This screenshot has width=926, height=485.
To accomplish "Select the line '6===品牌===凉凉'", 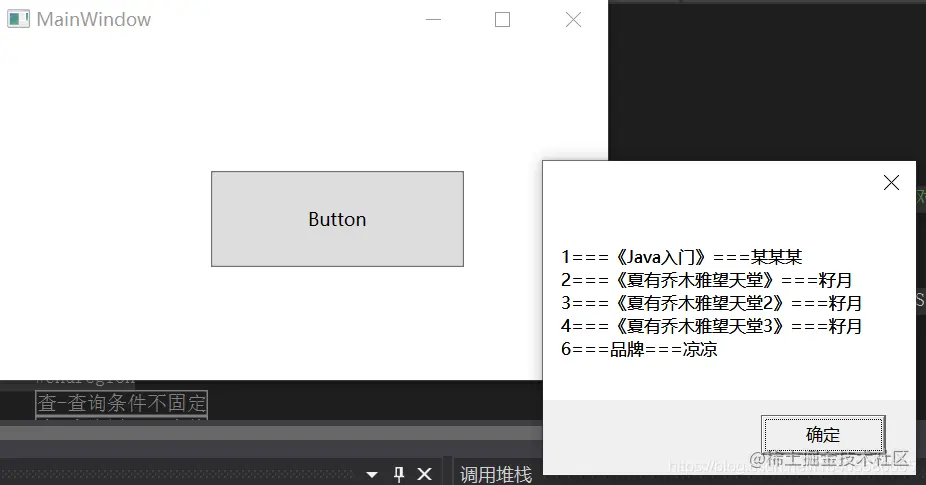I will 639,349.
